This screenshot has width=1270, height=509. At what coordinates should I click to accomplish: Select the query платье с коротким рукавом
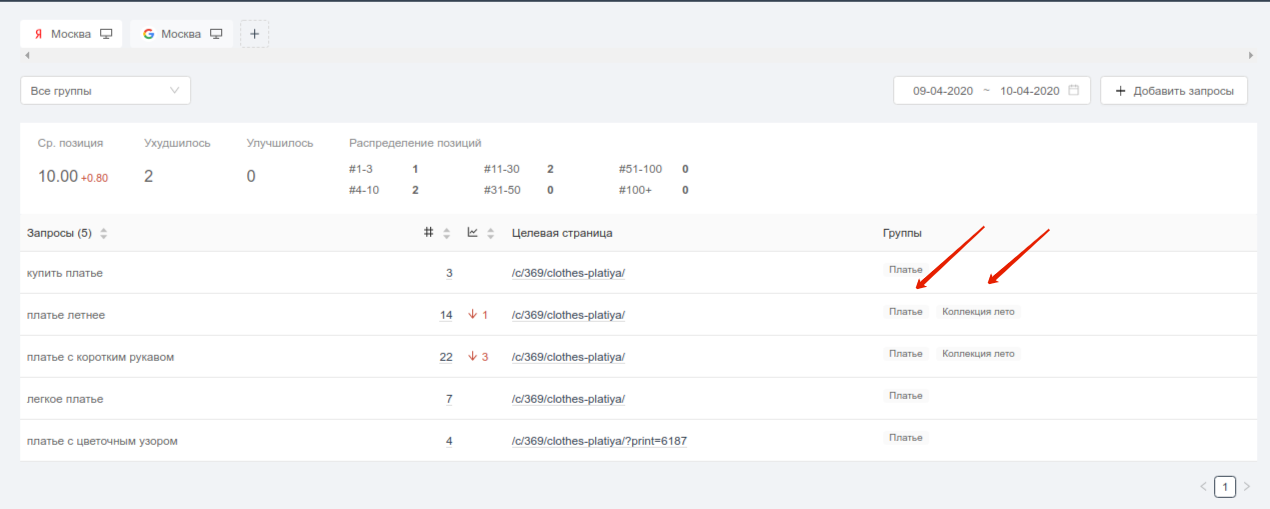click(x=100, y=357)
